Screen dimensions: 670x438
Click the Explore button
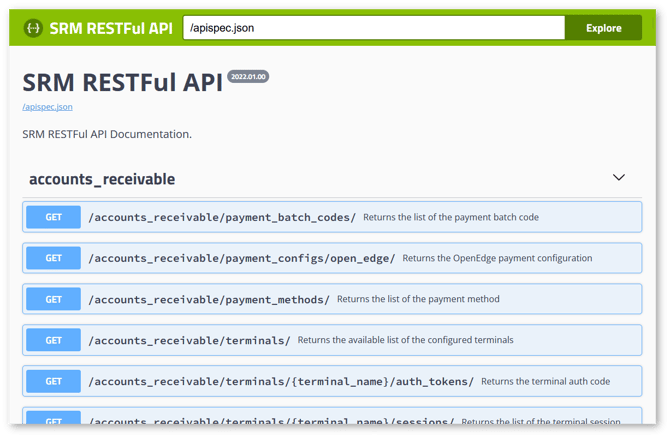pyautogui.click(x=603, y=28)
